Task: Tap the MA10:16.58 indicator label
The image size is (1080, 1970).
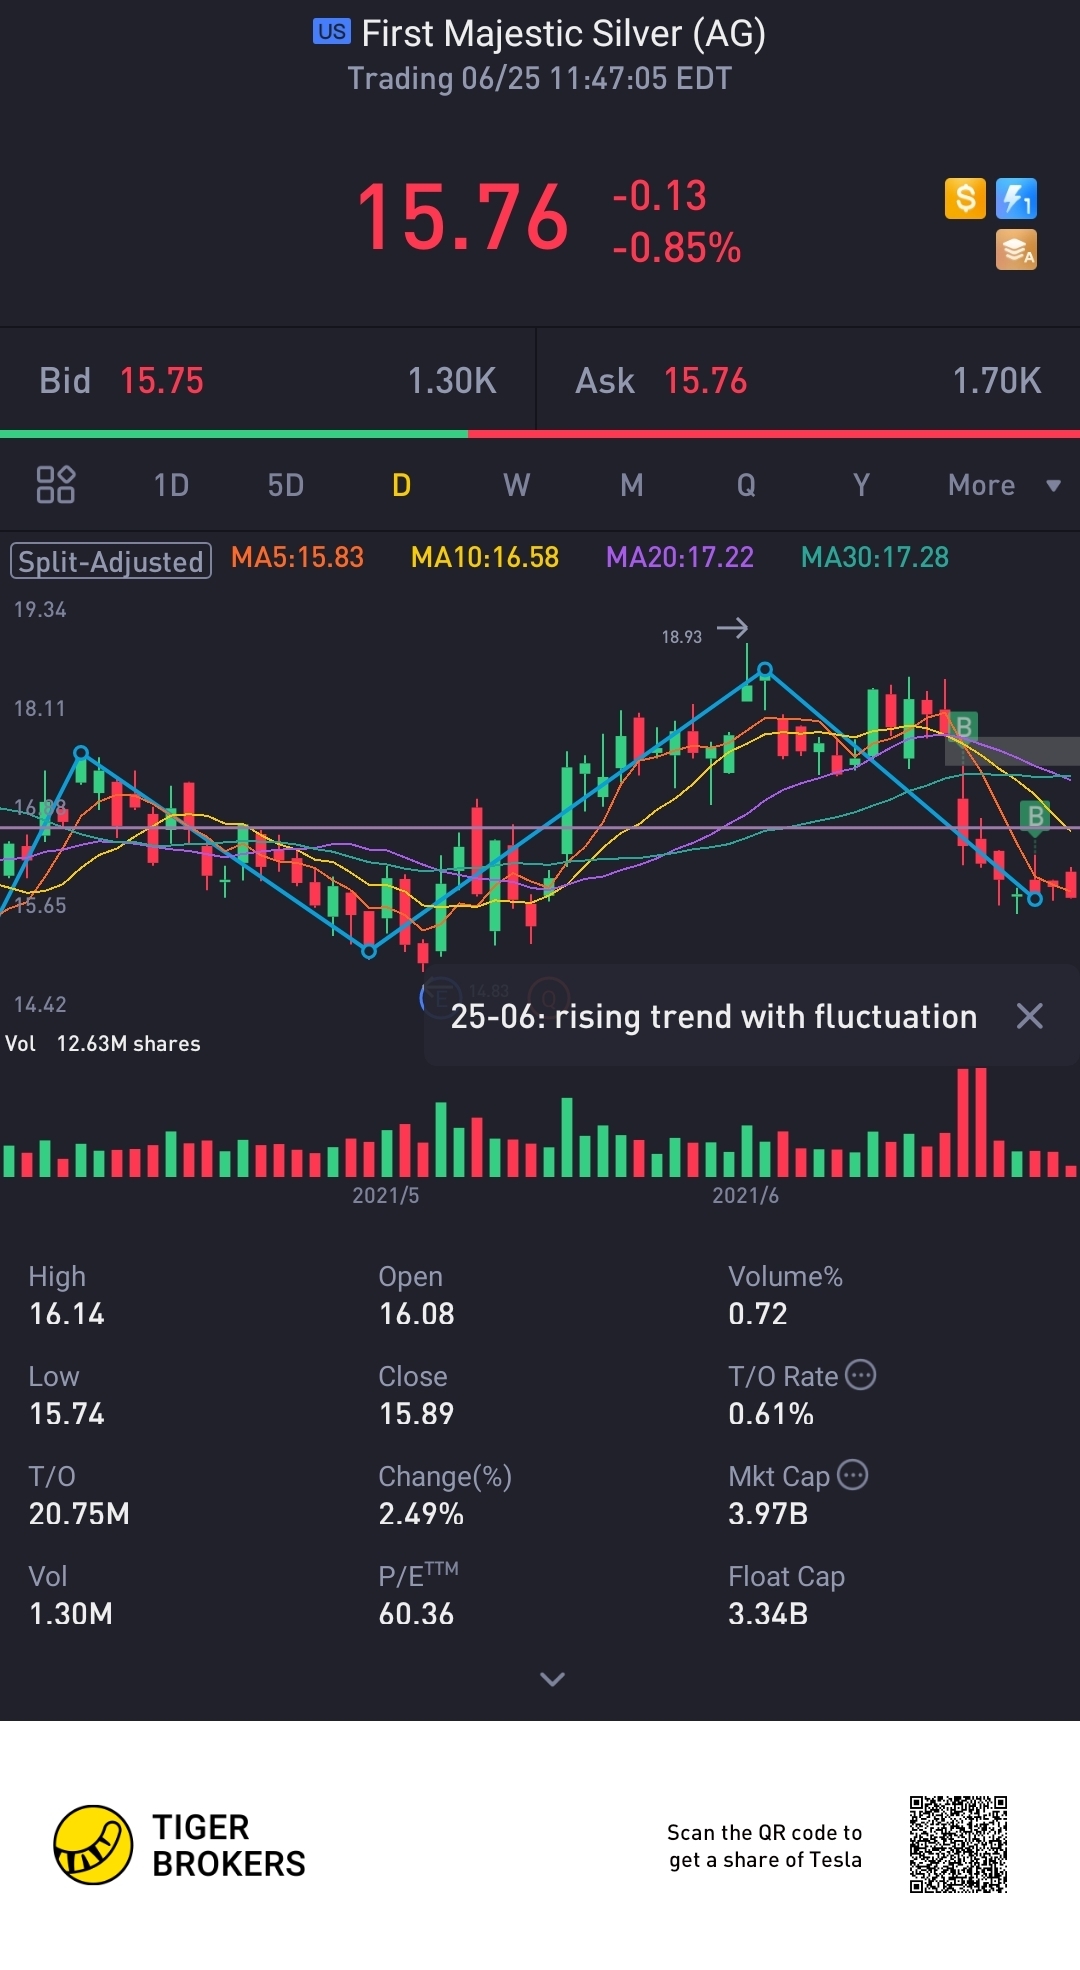Action: [485, 557]
